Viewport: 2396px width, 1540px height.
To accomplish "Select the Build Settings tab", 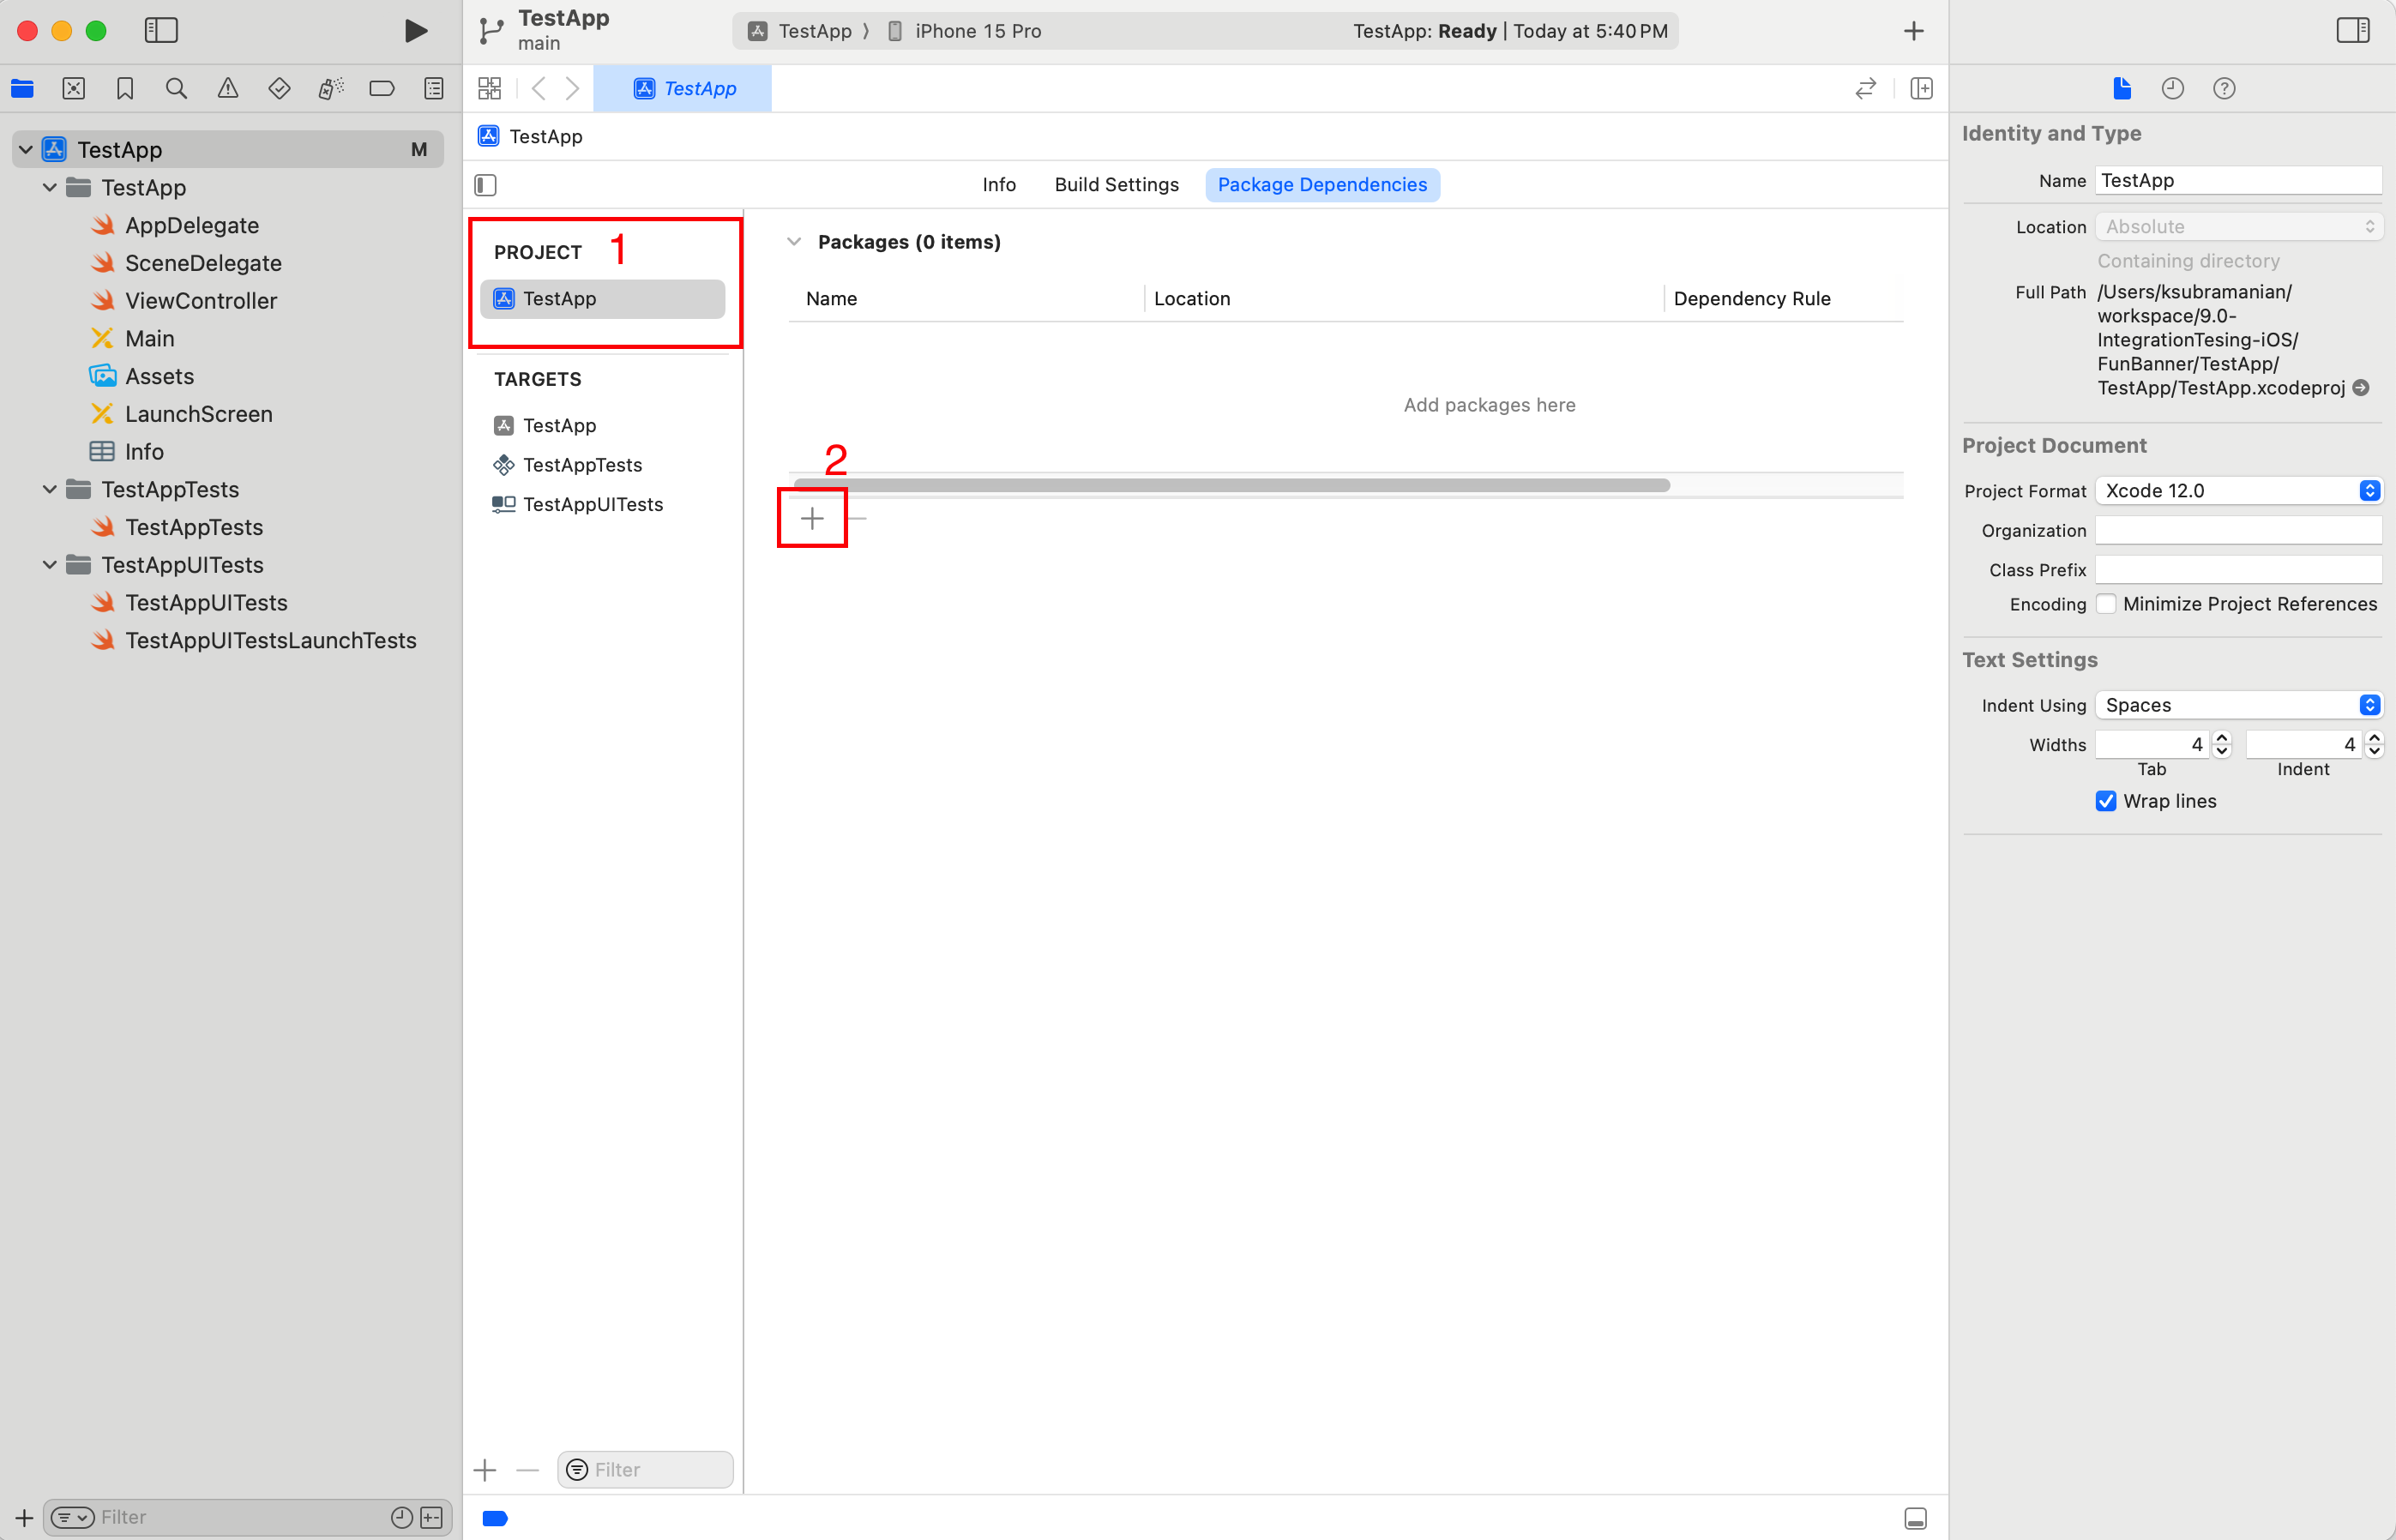I will point(1116,183).
